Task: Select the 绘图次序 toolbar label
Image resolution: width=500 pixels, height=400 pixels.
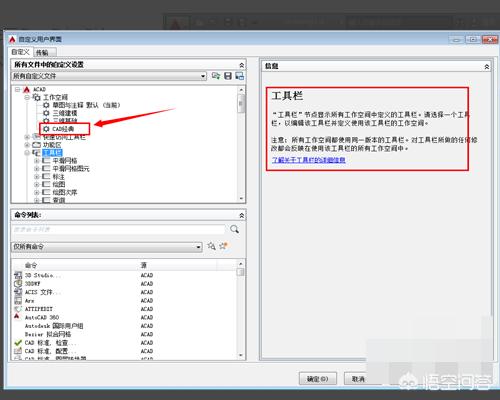Action: [x=65, y=192]
